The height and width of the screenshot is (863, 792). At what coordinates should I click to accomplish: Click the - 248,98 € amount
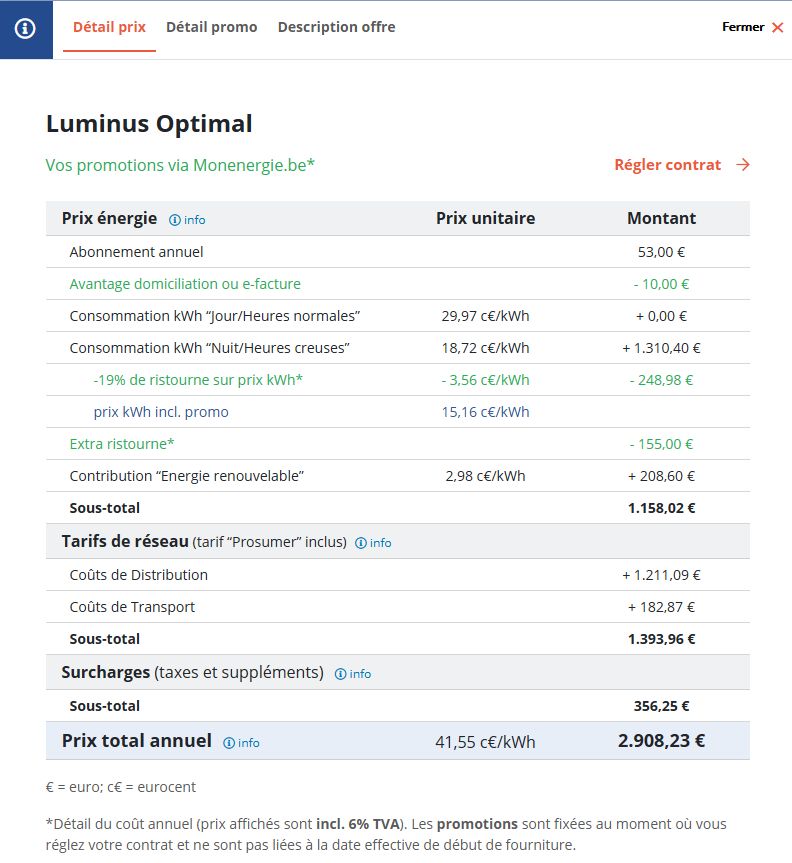[x=661, y=380]
